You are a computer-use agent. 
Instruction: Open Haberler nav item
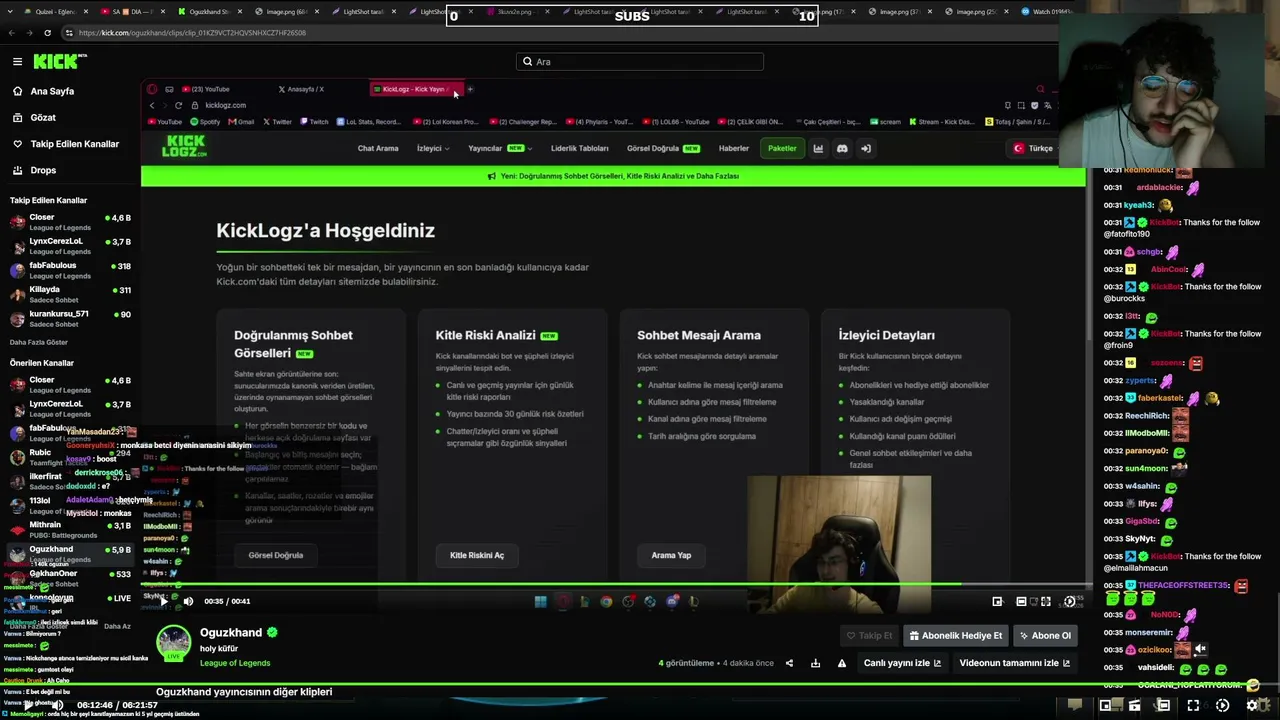pyautogui.click(x=734, y=148)
